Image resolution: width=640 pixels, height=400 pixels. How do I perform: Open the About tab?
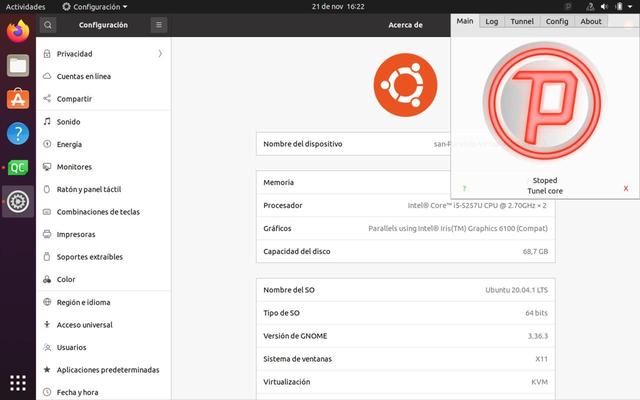tap(591, 22)
